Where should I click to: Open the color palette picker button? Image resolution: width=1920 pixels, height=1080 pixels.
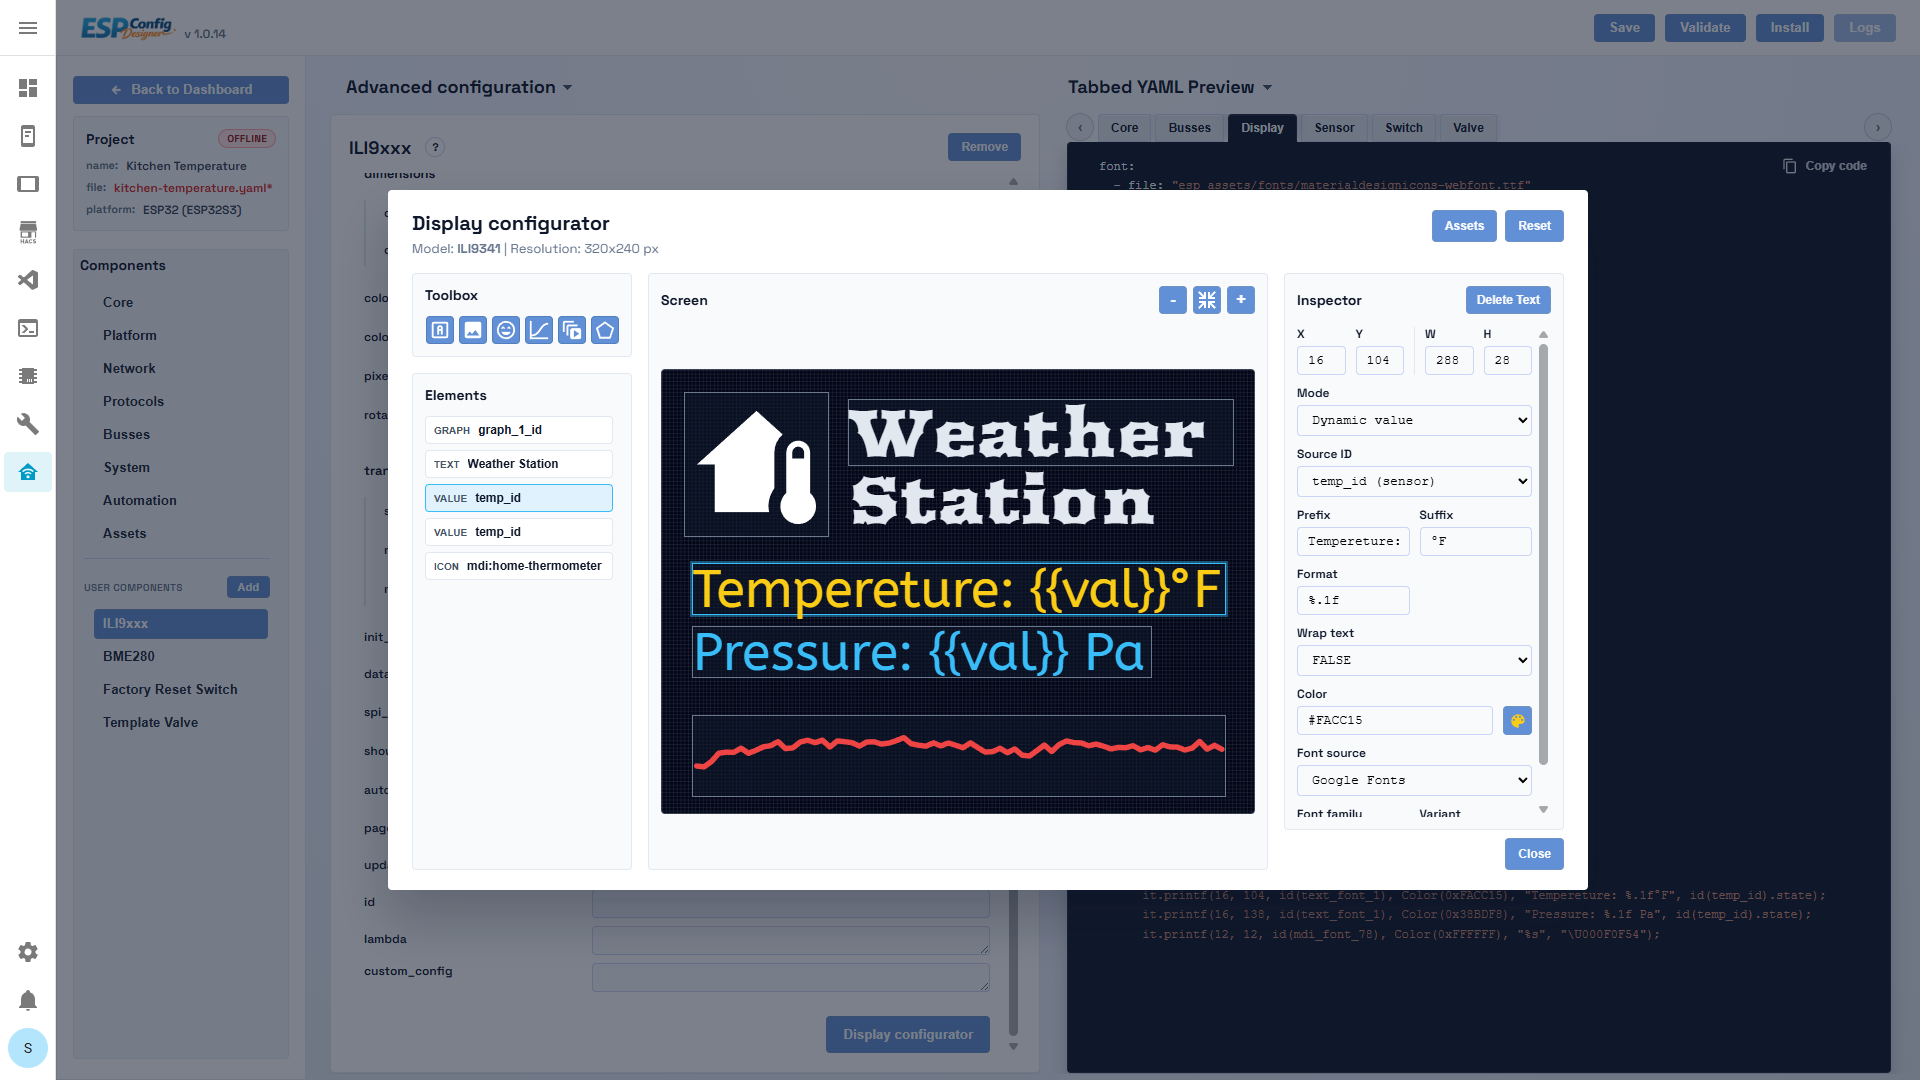click(x=1517, y=720)
